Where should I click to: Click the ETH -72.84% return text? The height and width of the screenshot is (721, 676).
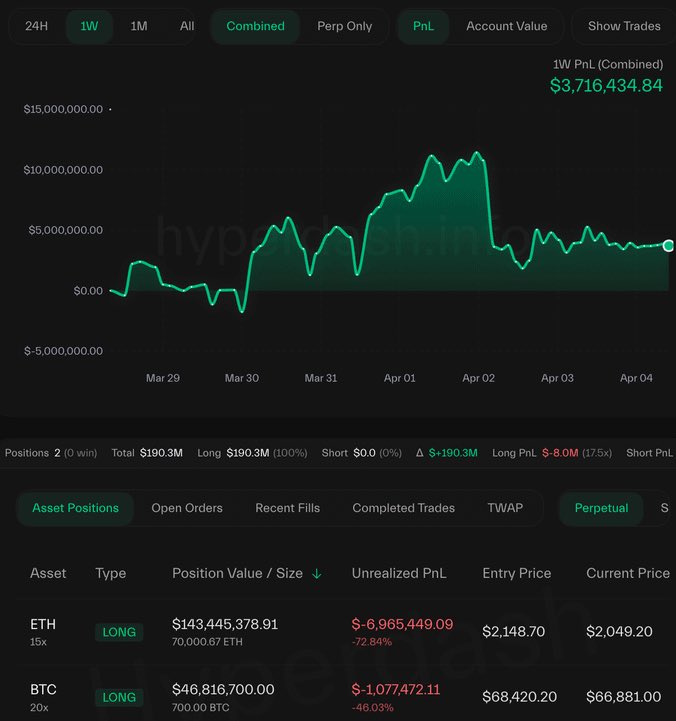[372, 642]
